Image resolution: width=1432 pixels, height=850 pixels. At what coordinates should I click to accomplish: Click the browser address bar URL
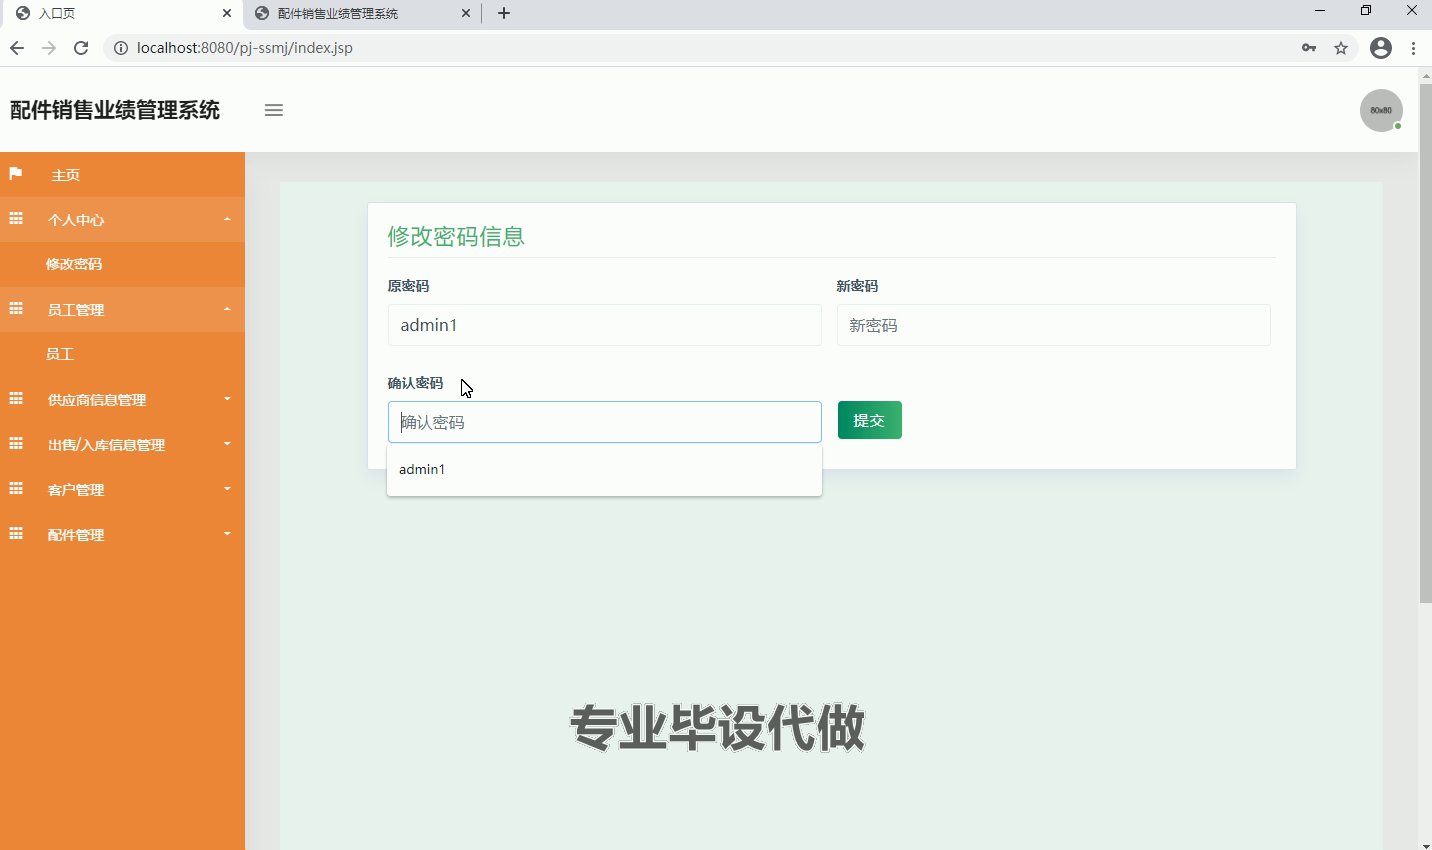click(245, 48)
